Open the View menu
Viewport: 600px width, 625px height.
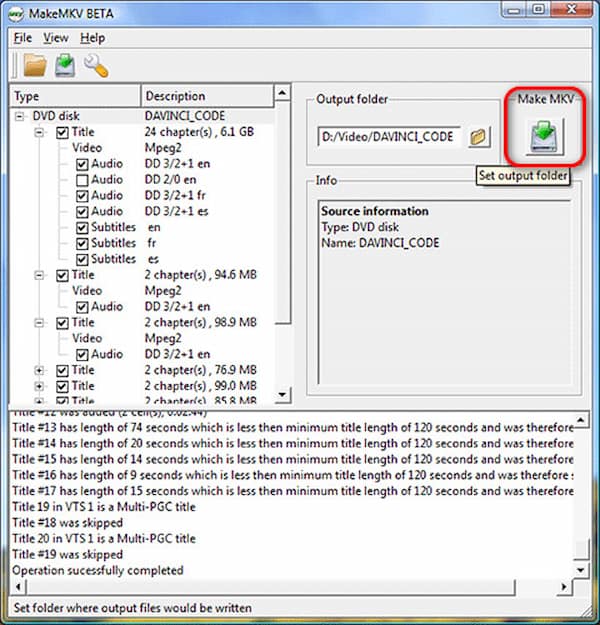coord(56,38)
